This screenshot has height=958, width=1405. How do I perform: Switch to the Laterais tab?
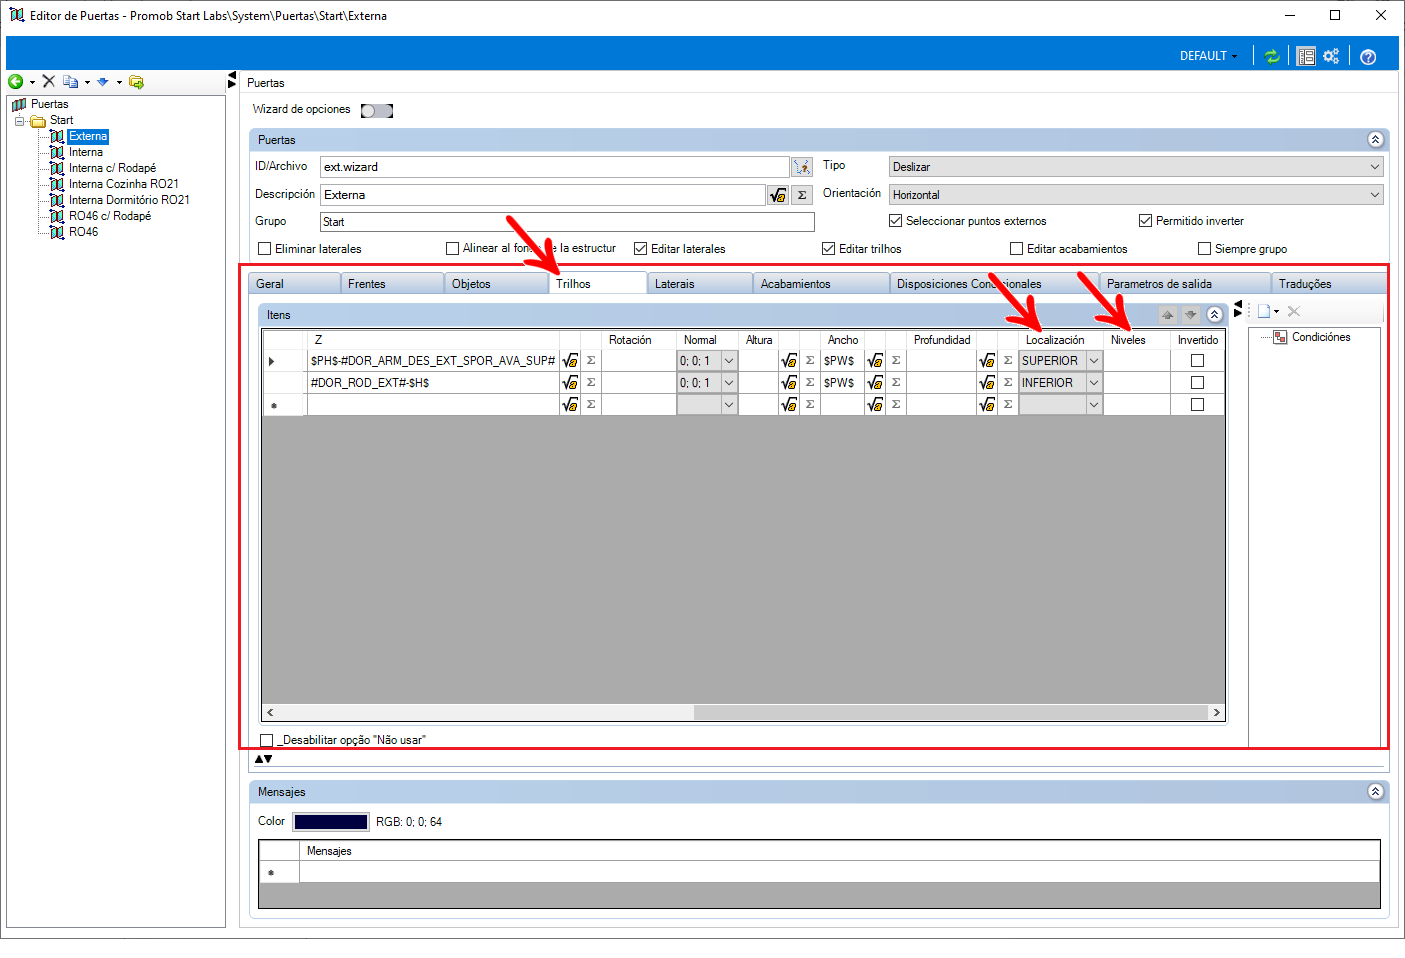700,284
